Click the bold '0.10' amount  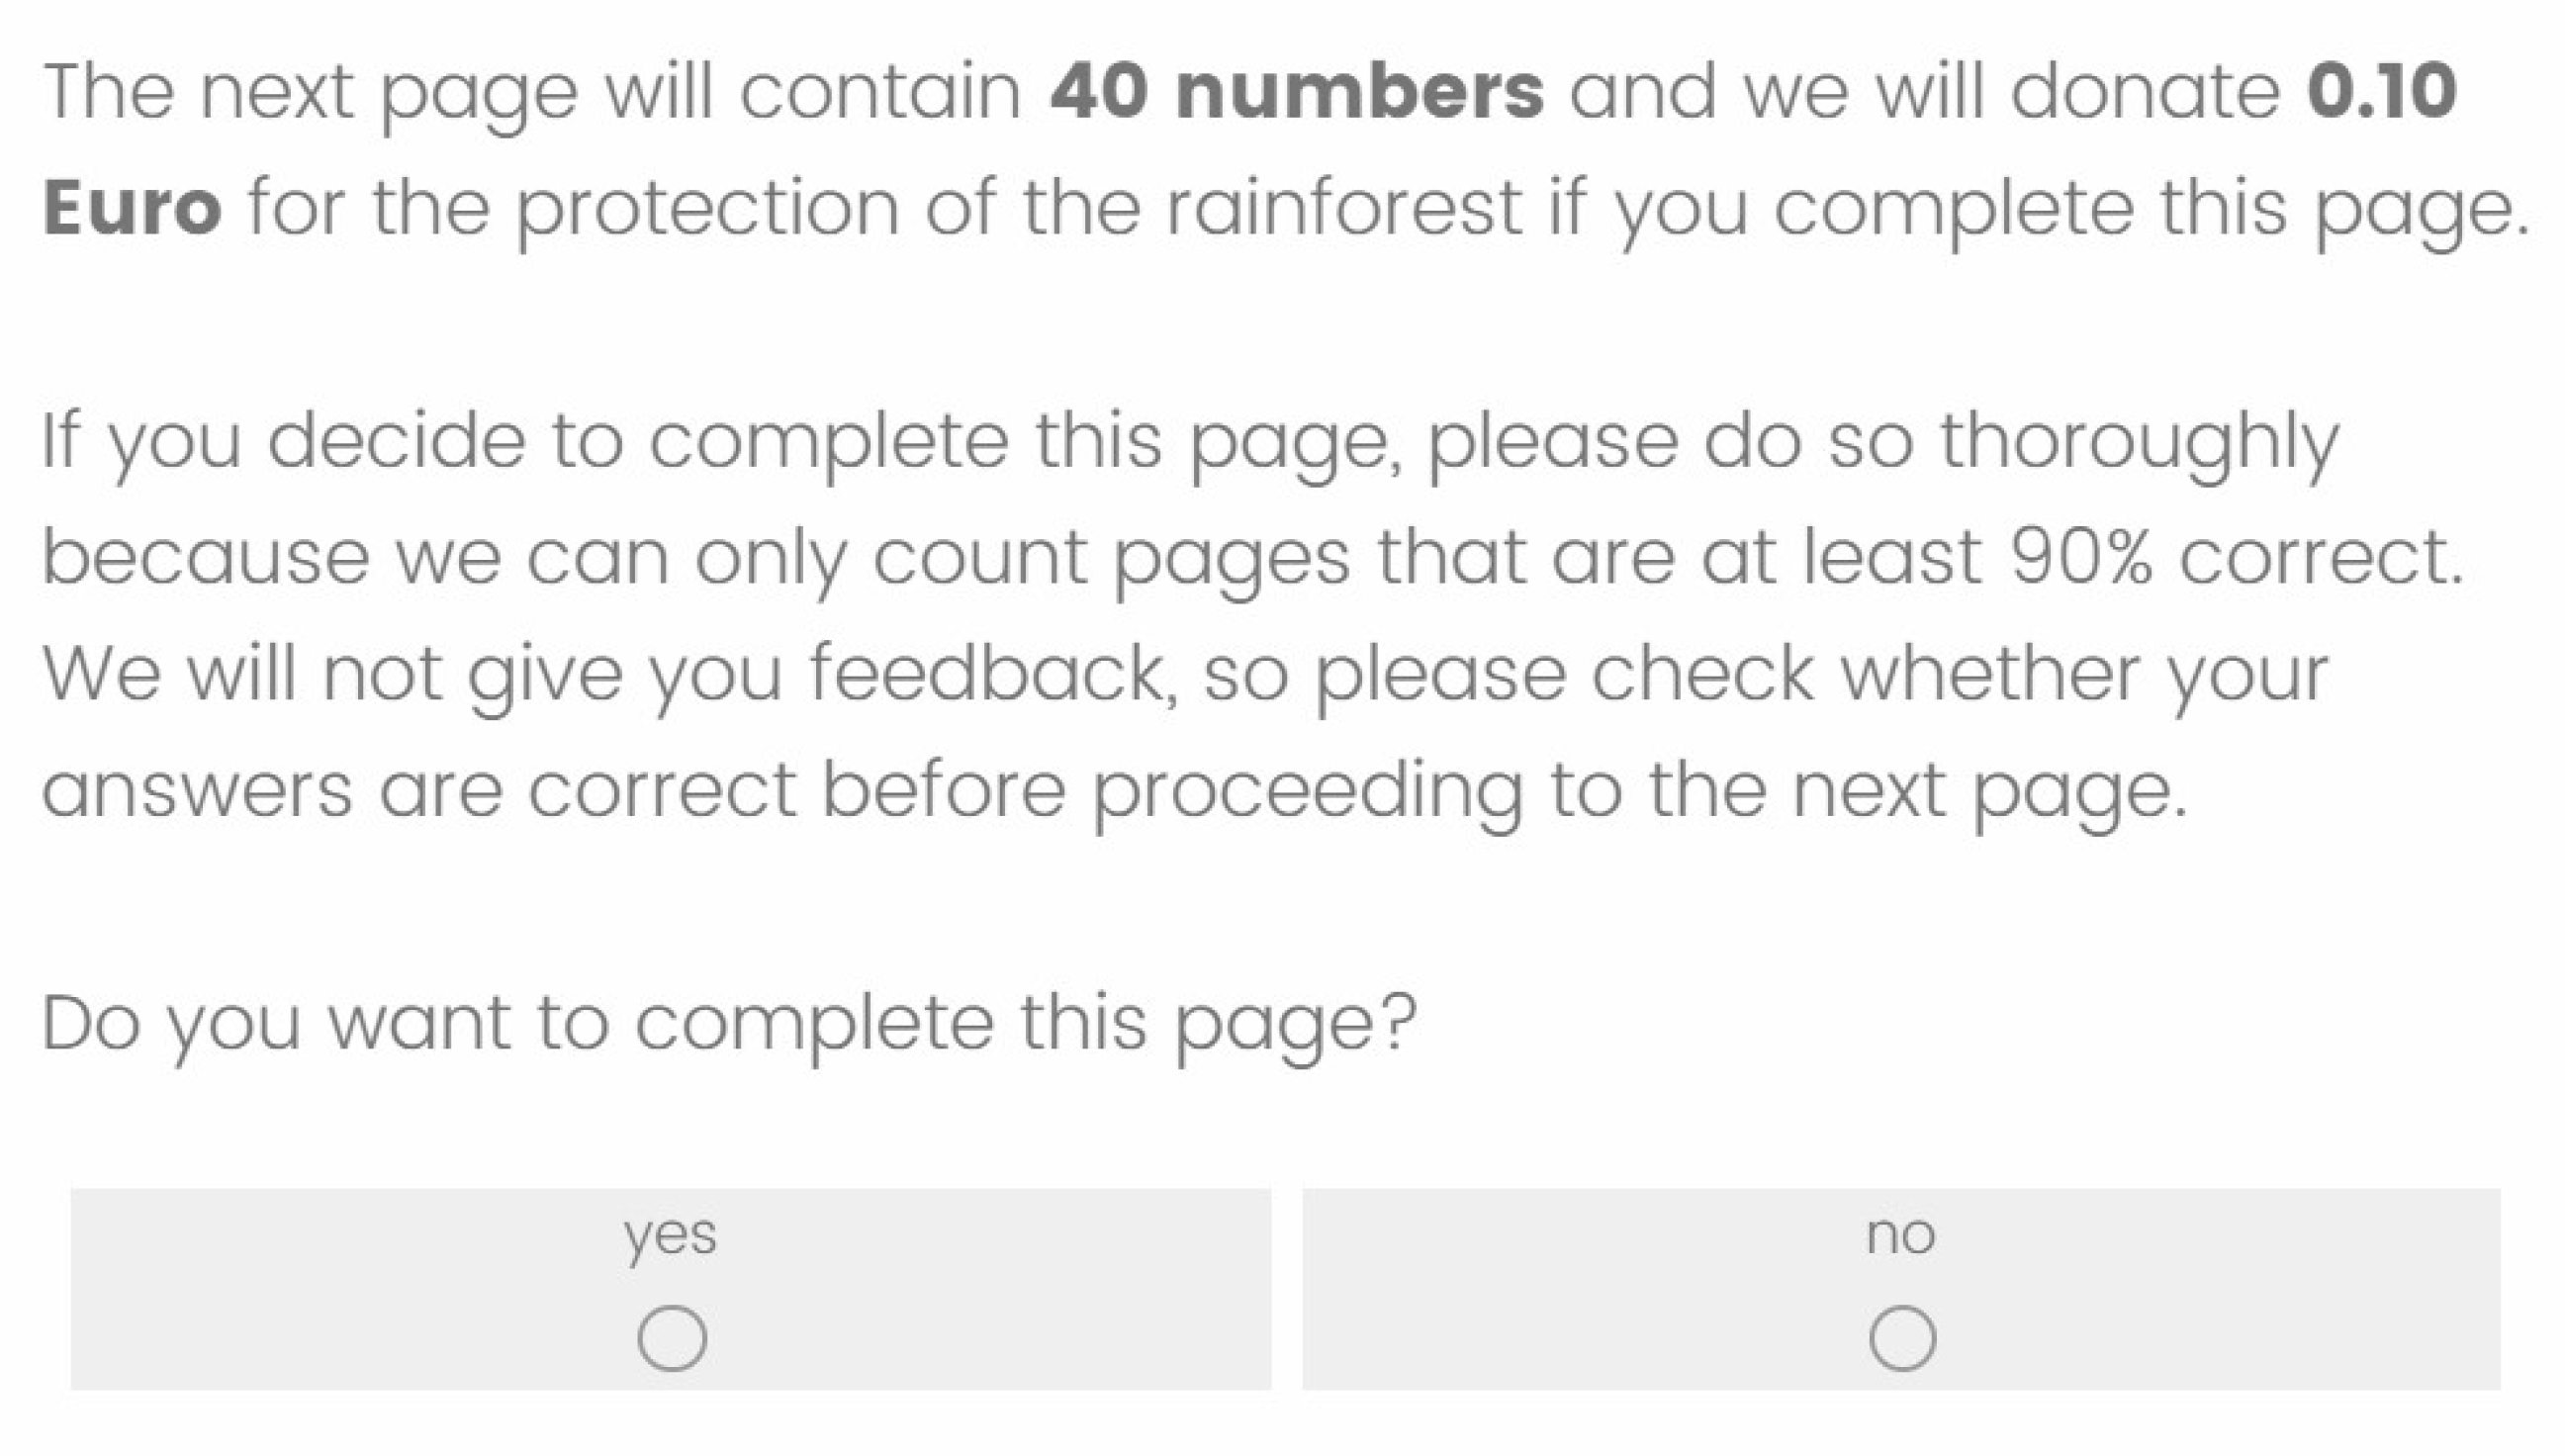[x=2381, y=92]
